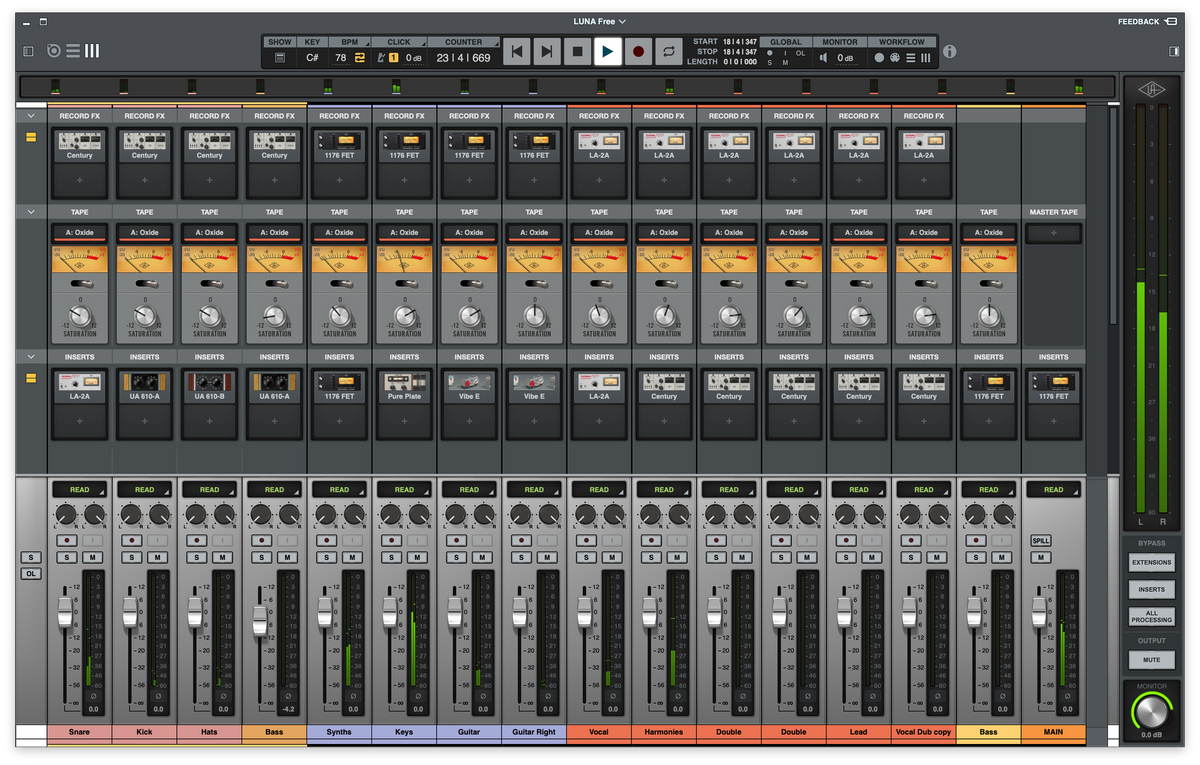Add Record FX in Kick's empty plus slot
1200x765 pixels.
click(145, 180)
